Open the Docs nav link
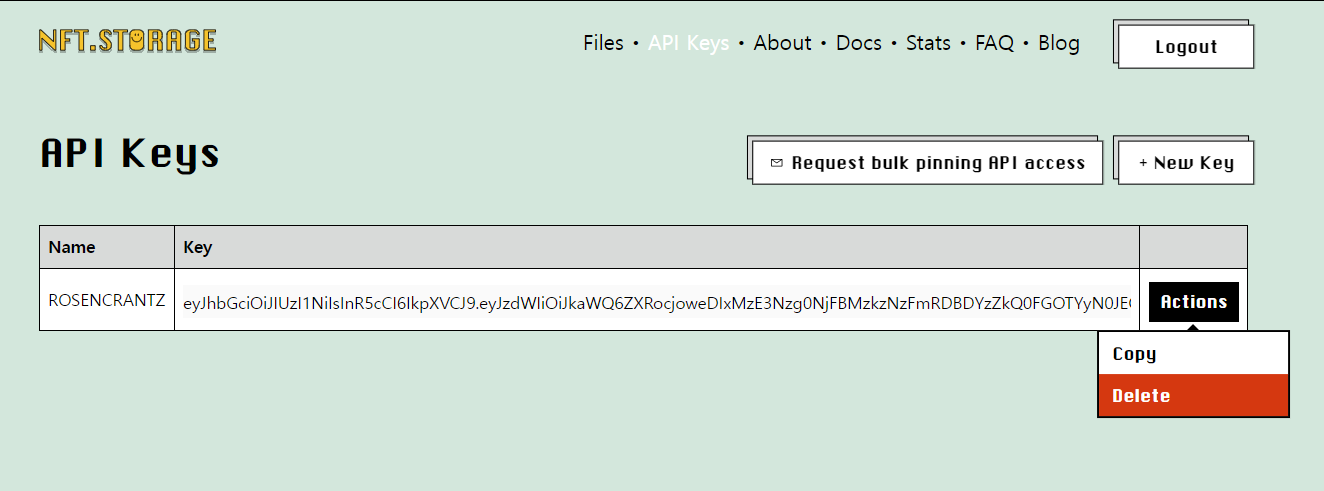 [x=858, y=43]
